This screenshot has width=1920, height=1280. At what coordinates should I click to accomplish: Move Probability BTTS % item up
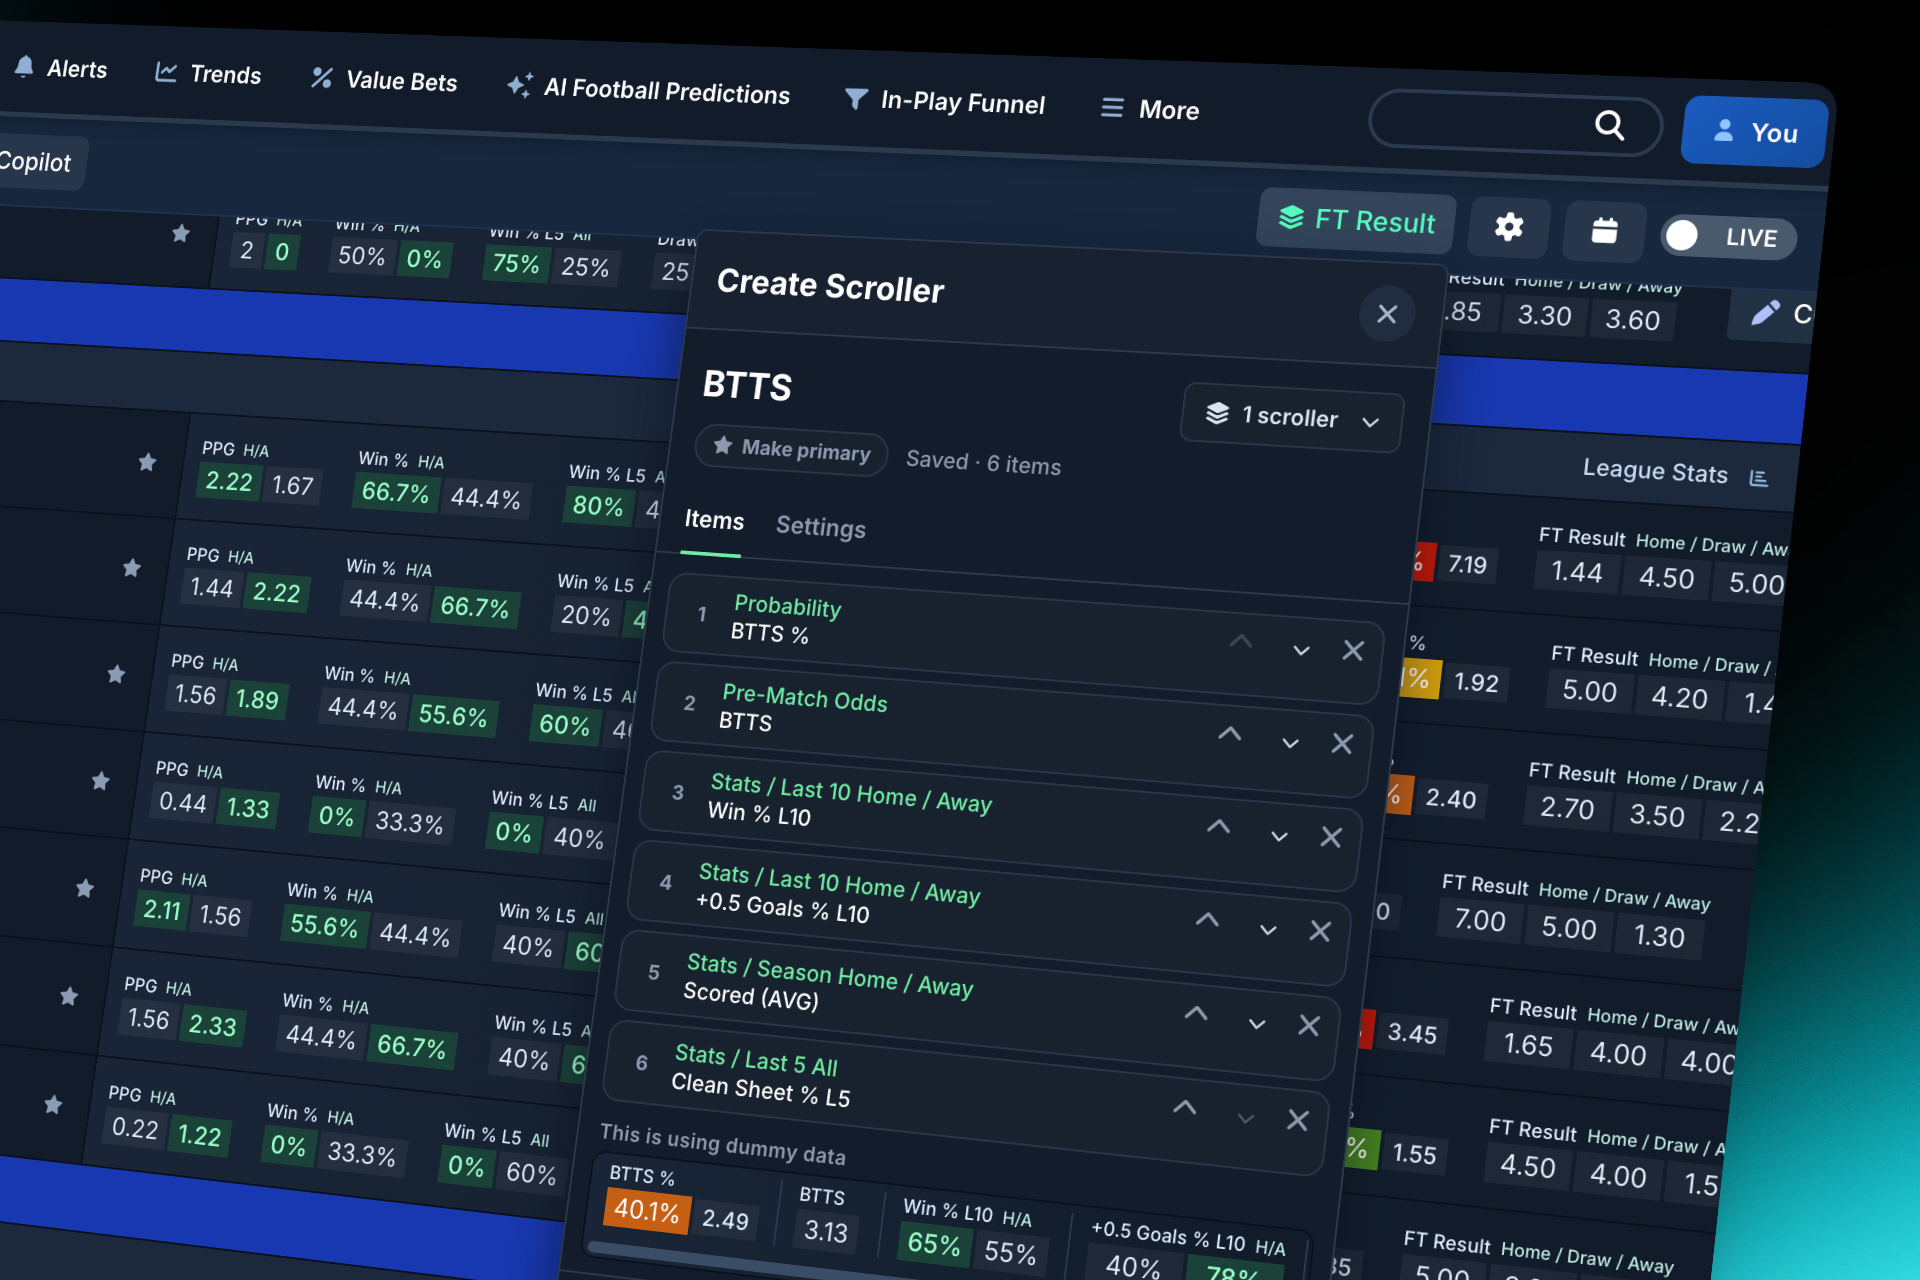[1241, 642]
